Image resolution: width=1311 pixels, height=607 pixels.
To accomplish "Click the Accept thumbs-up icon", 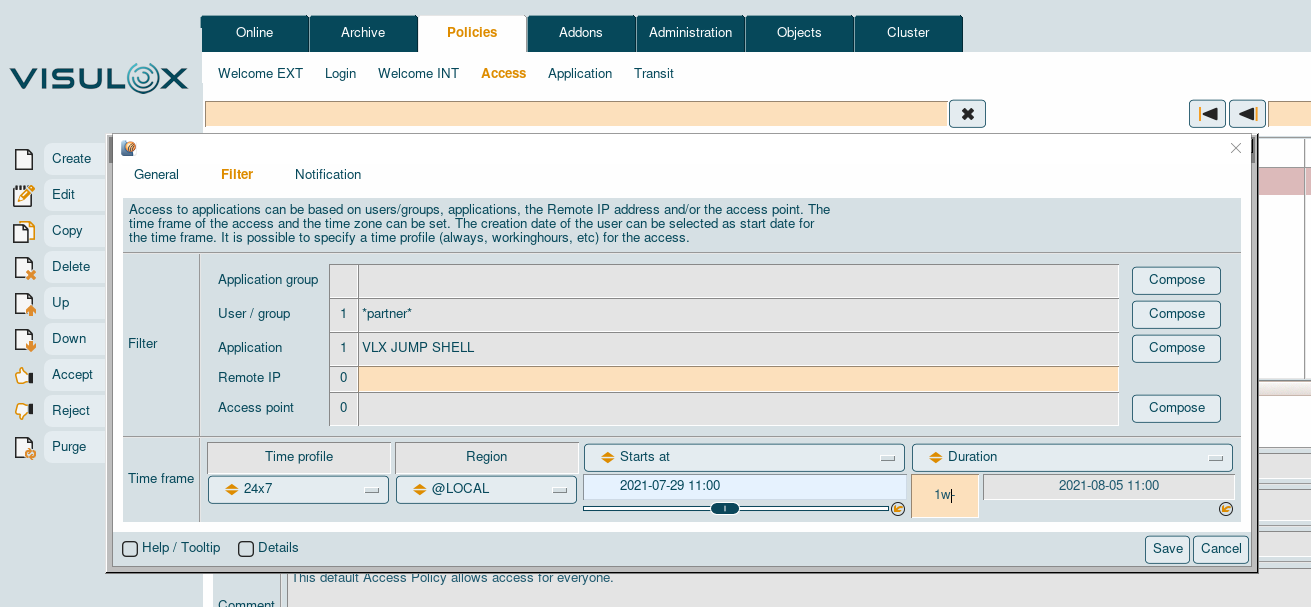I will coord(24,375).
